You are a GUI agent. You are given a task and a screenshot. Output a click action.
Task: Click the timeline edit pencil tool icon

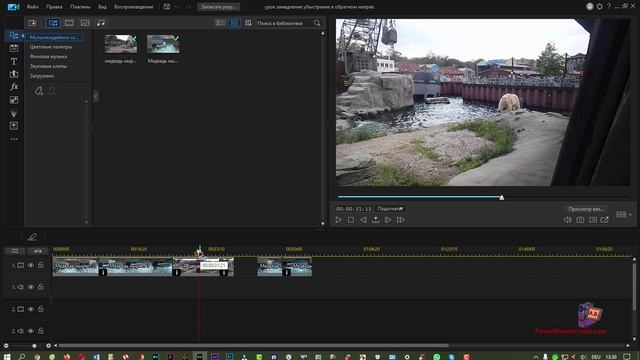(32, 237)
